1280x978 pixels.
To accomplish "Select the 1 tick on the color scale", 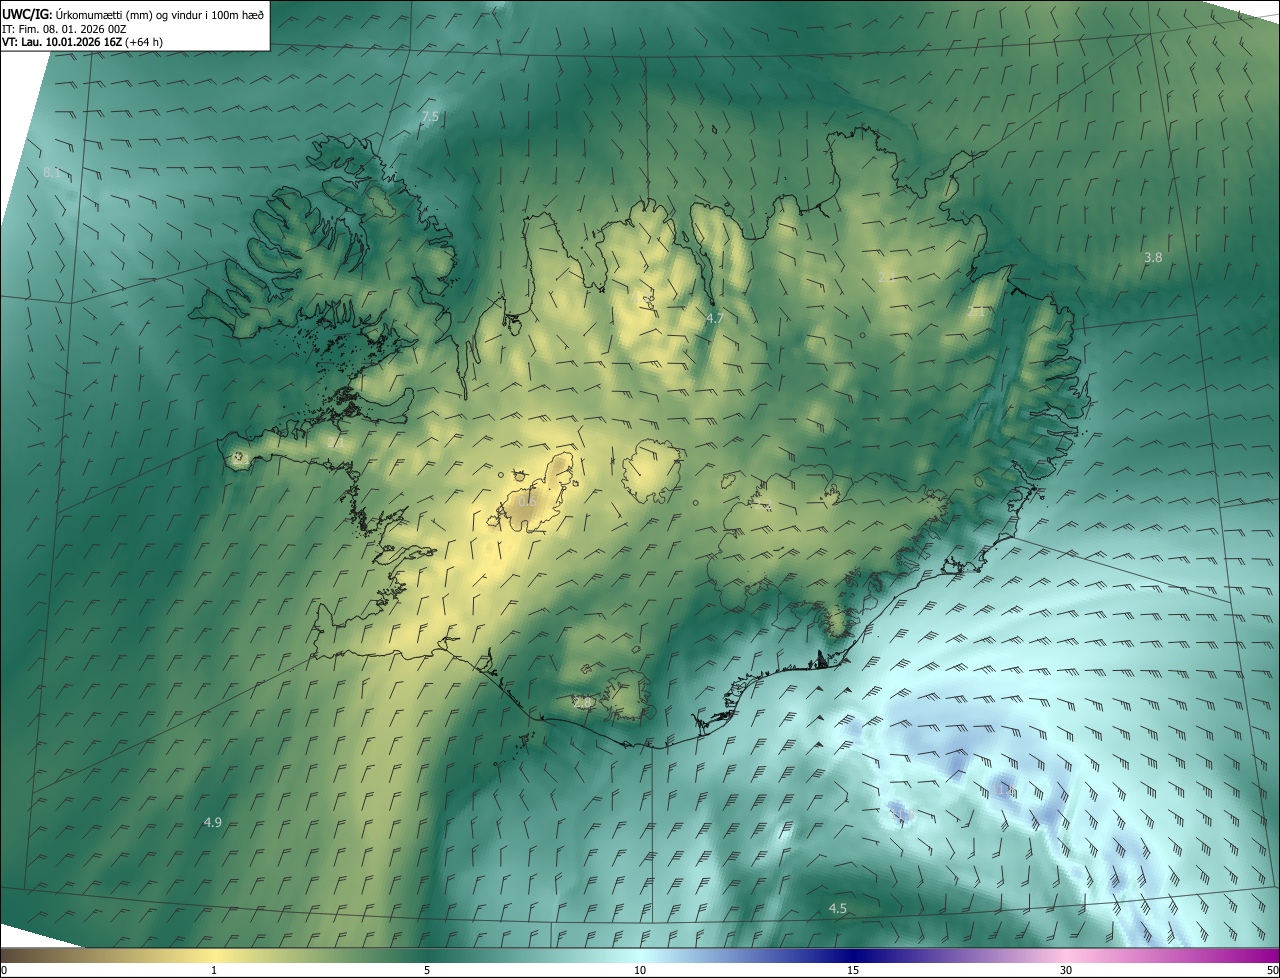I will (214, 971).
